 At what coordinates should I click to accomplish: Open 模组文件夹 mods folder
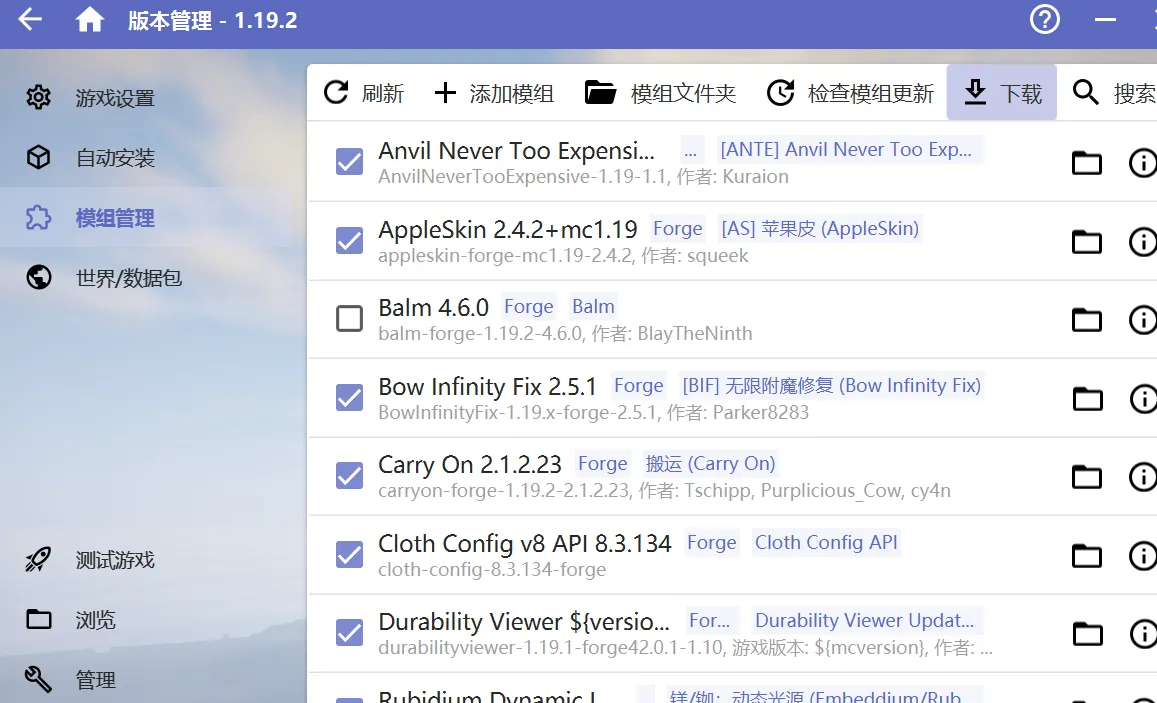tap(660, 93)
